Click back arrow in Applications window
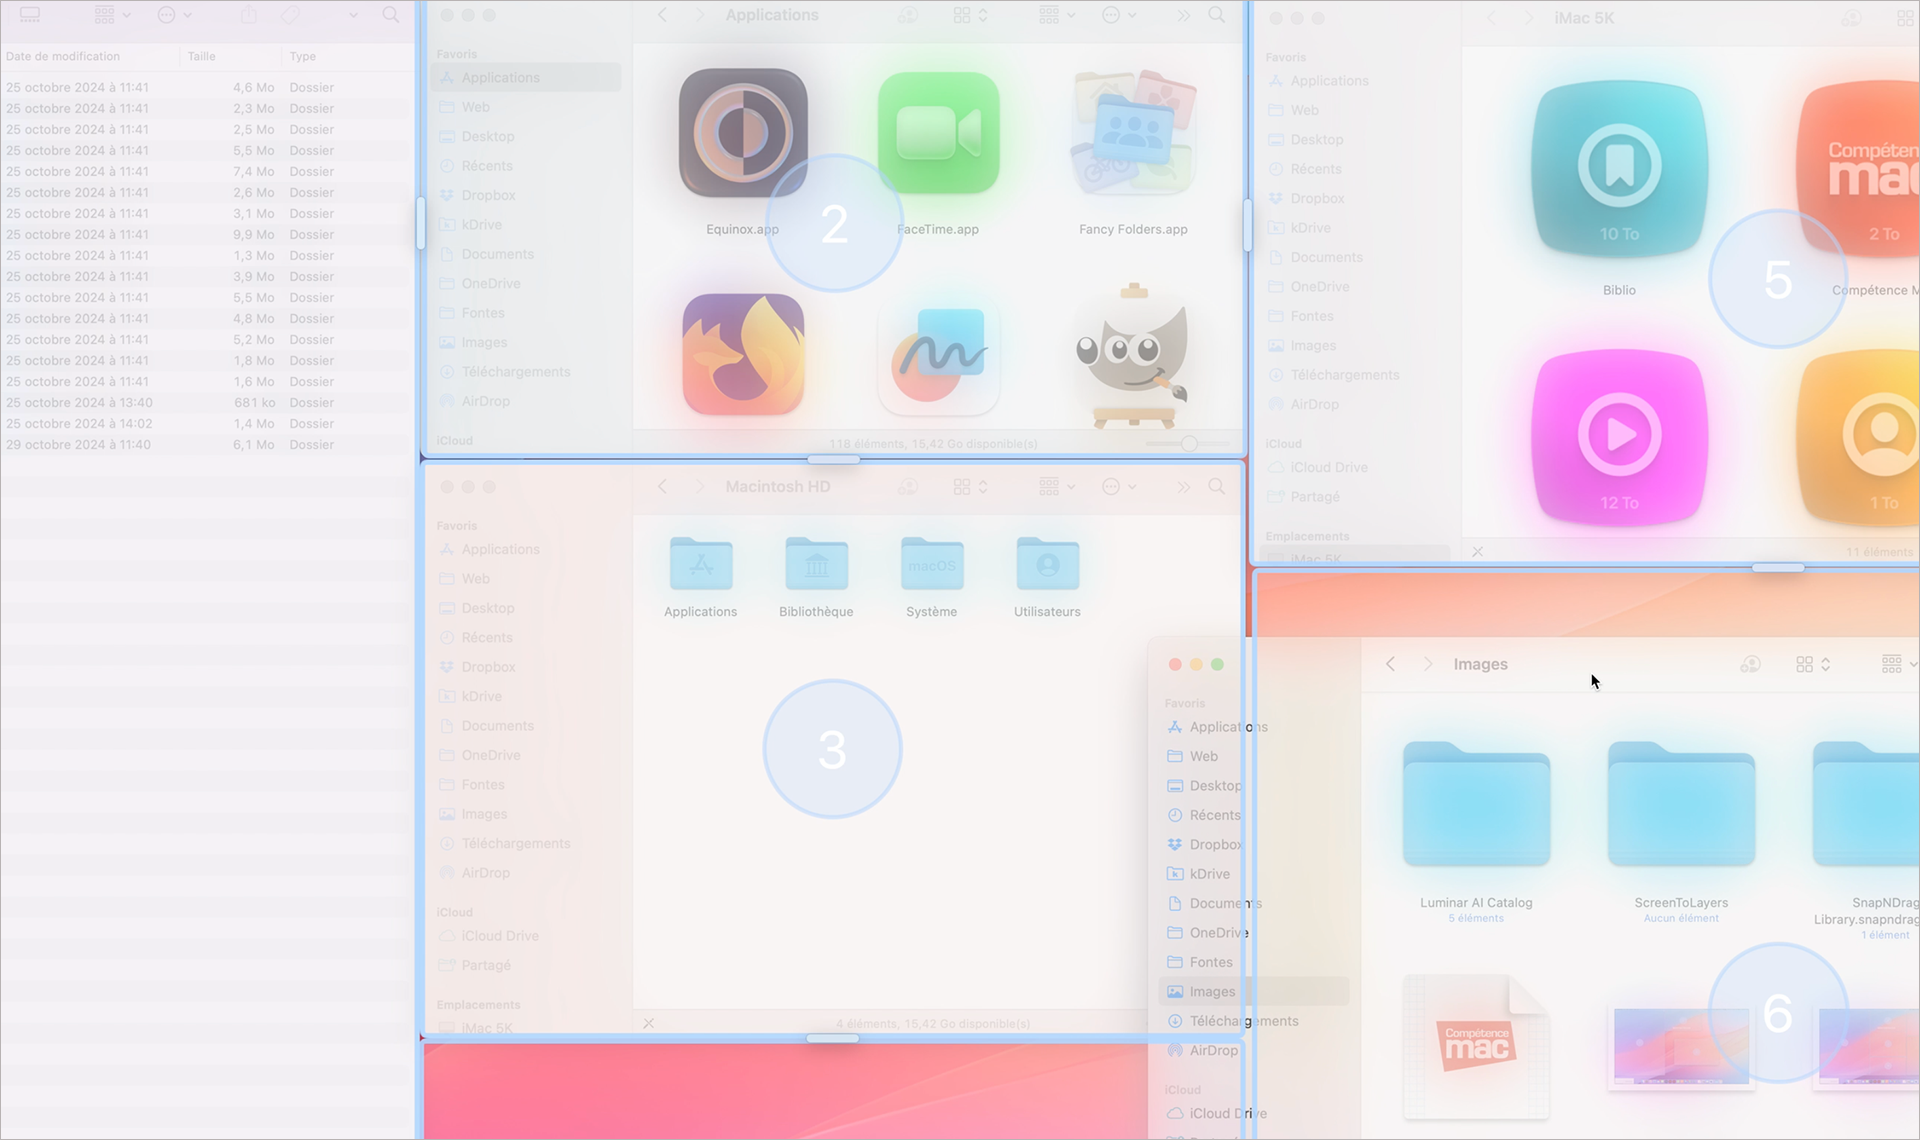Screen dimensions: 1920x1140 (x=661, y=15)
